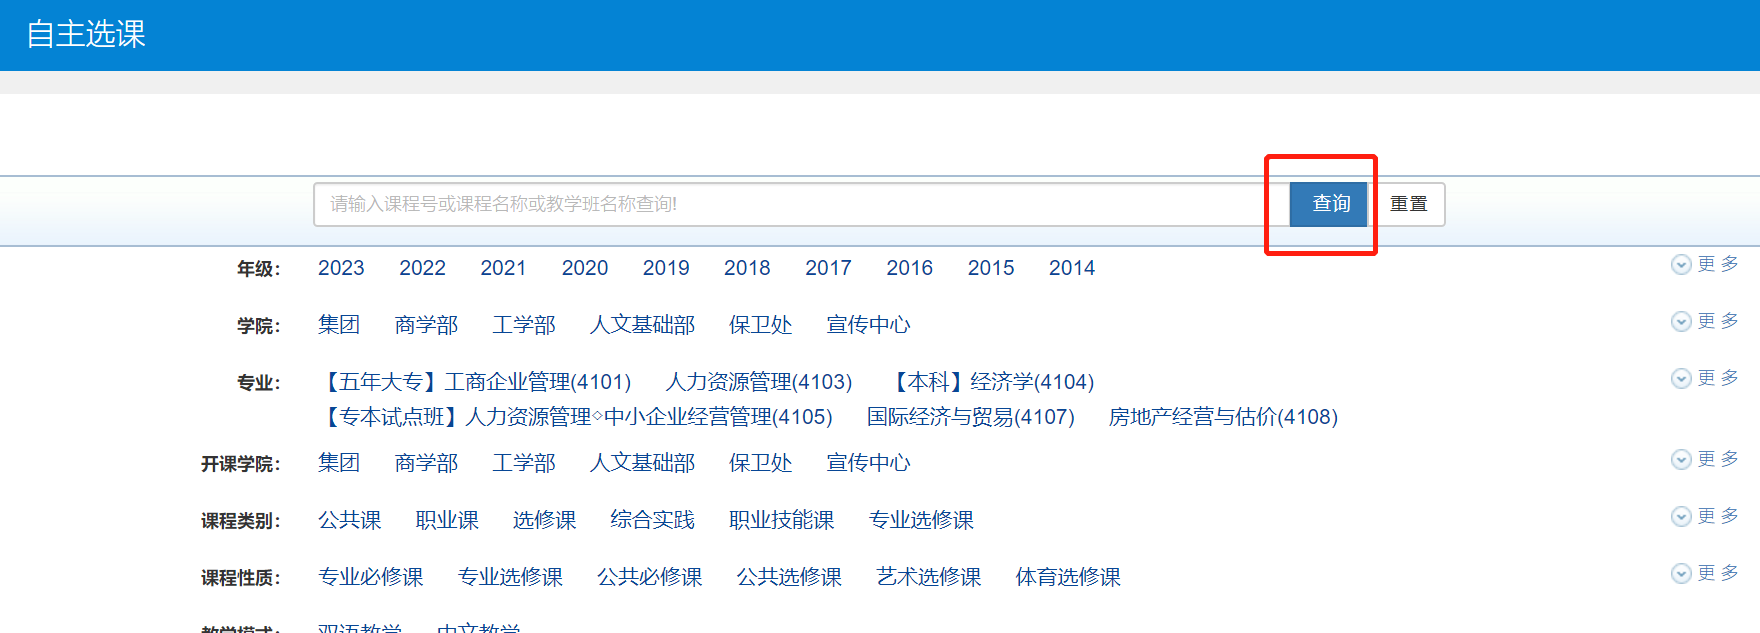Click the 重置 reset button
This screenshot has height=633, width=1760.
click(1408, 204)
